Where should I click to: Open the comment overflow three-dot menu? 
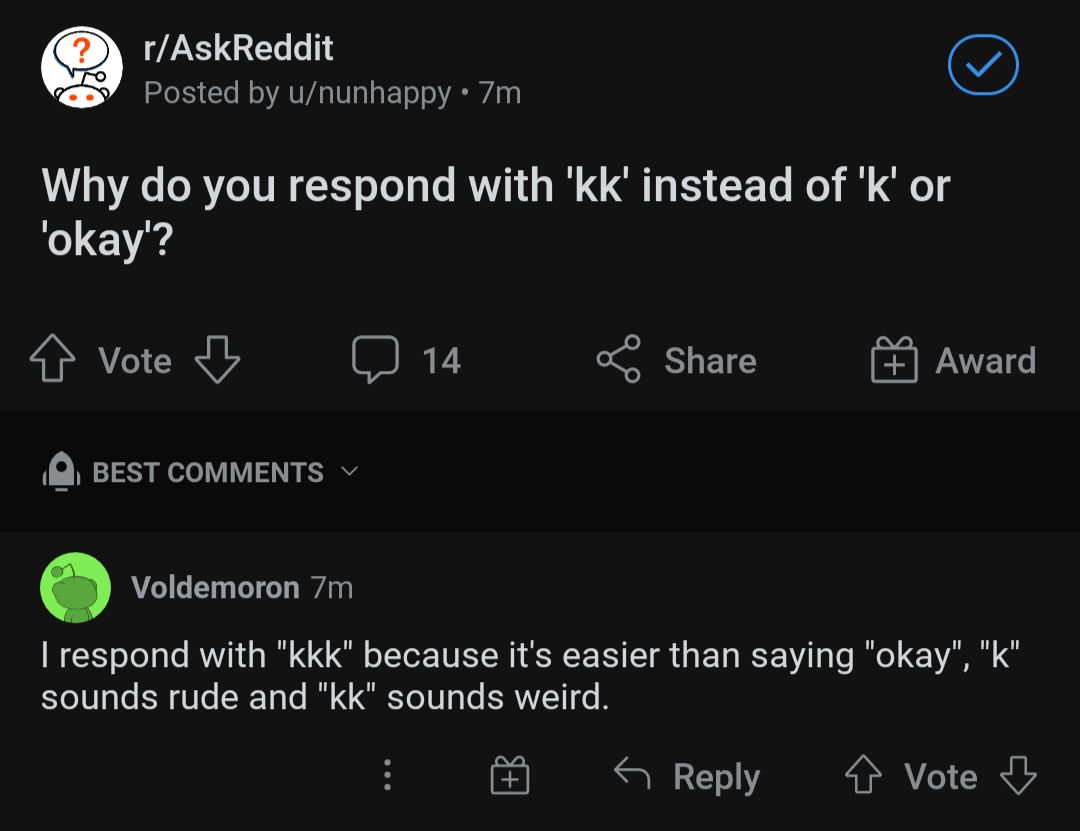click(387, 776)
